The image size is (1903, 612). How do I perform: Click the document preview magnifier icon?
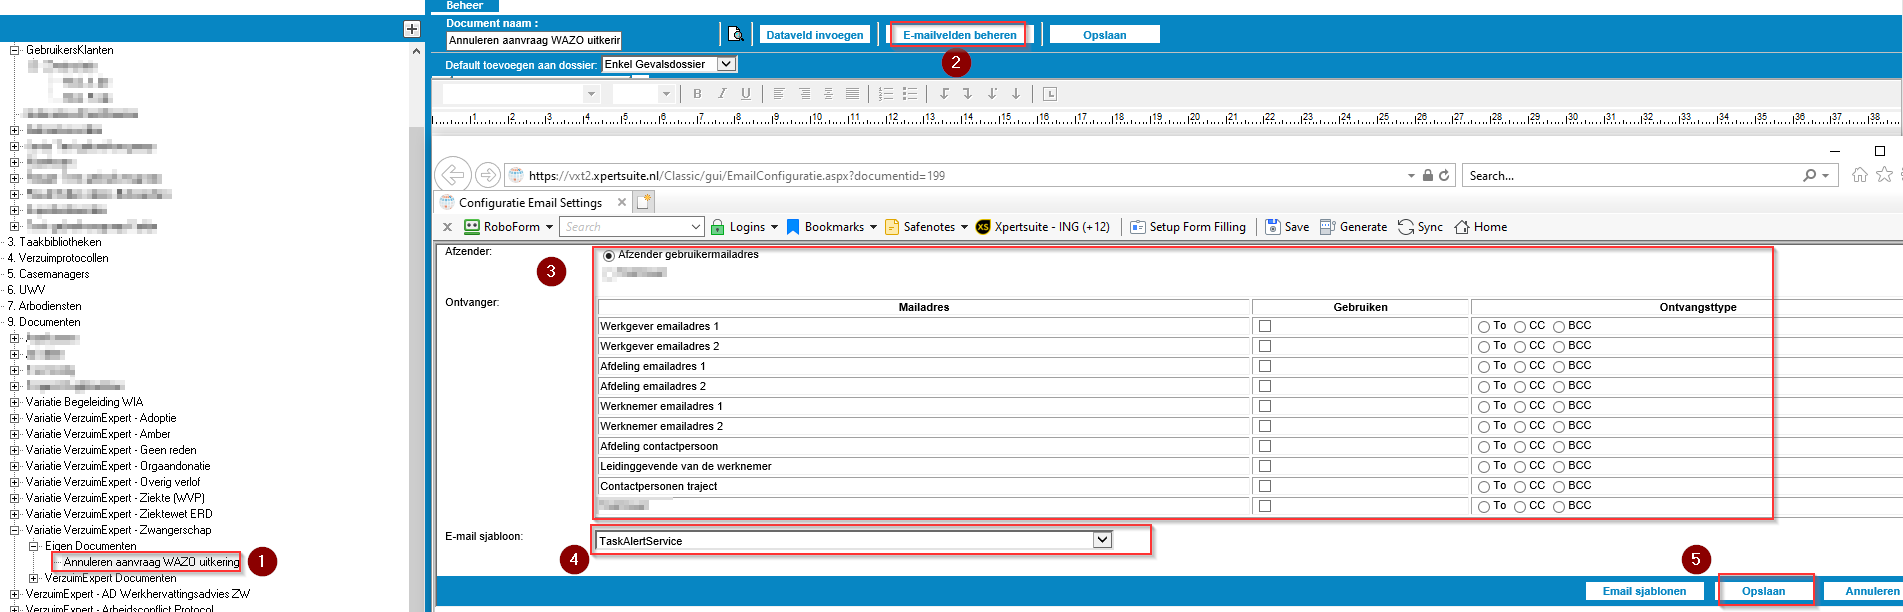tap(735, 35)
